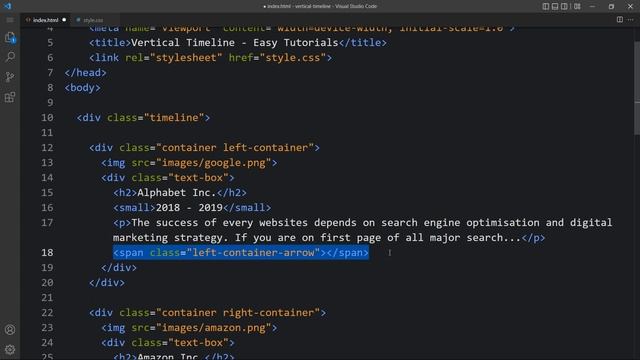Open the Source Control view
Viewport: 640px width, 360px height.
click(x=10, y=77)
